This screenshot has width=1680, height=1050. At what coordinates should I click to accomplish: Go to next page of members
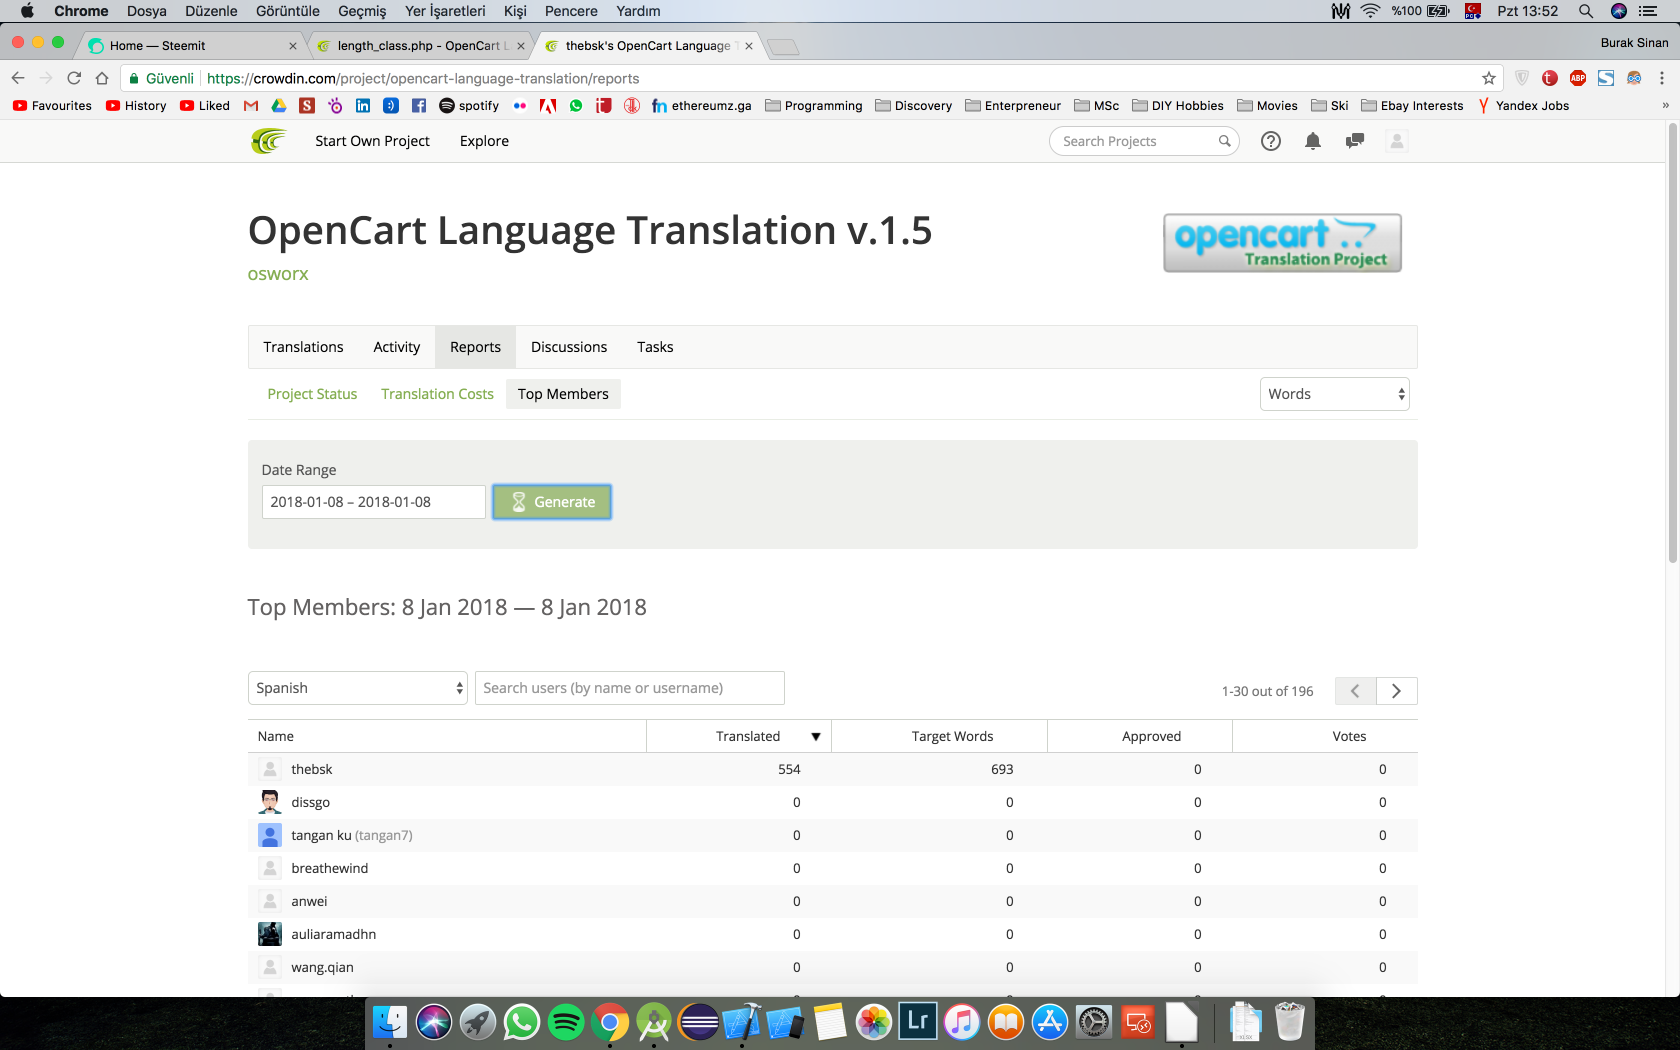pyautogui.click(x=1397, y=691)
